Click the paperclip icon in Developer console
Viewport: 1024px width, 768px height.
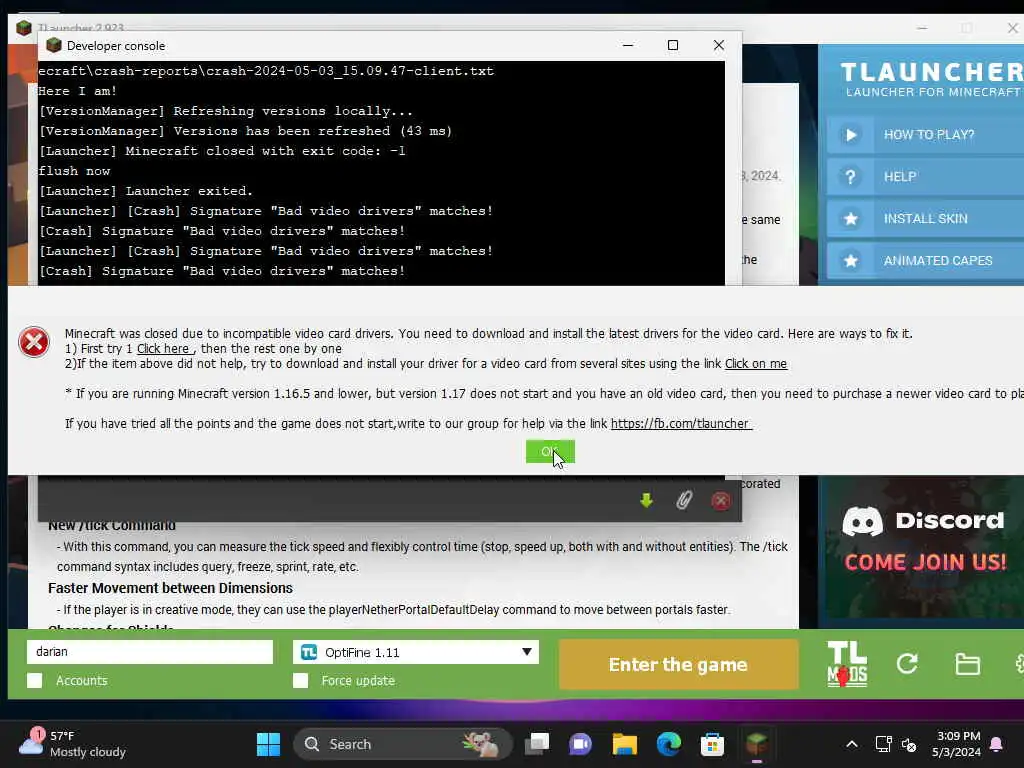coord(683,500)
